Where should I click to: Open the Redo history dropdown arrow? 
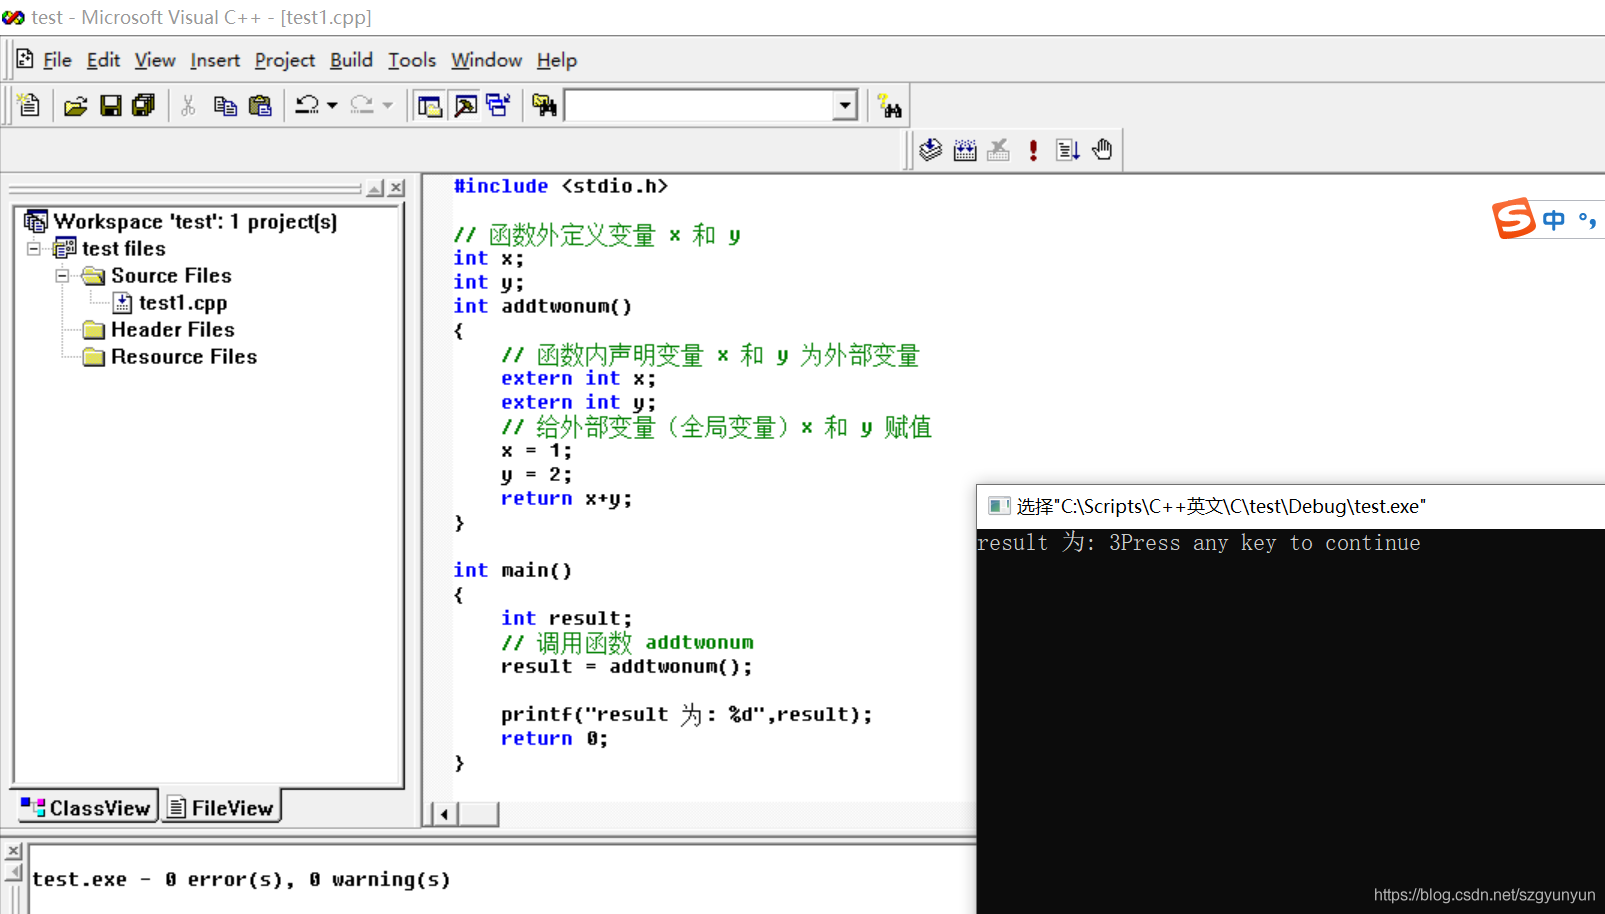(388, 105)
